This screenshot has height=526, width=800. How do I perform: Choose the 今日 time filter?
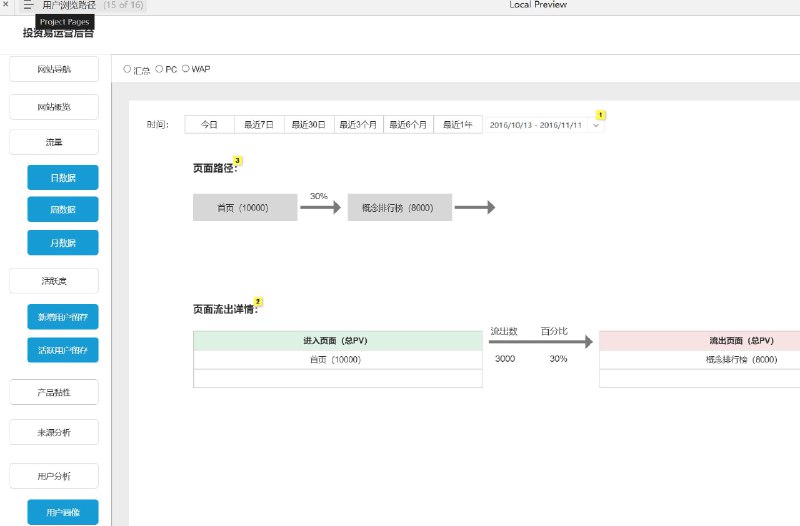pyautogui.click(x=209, y=124)
